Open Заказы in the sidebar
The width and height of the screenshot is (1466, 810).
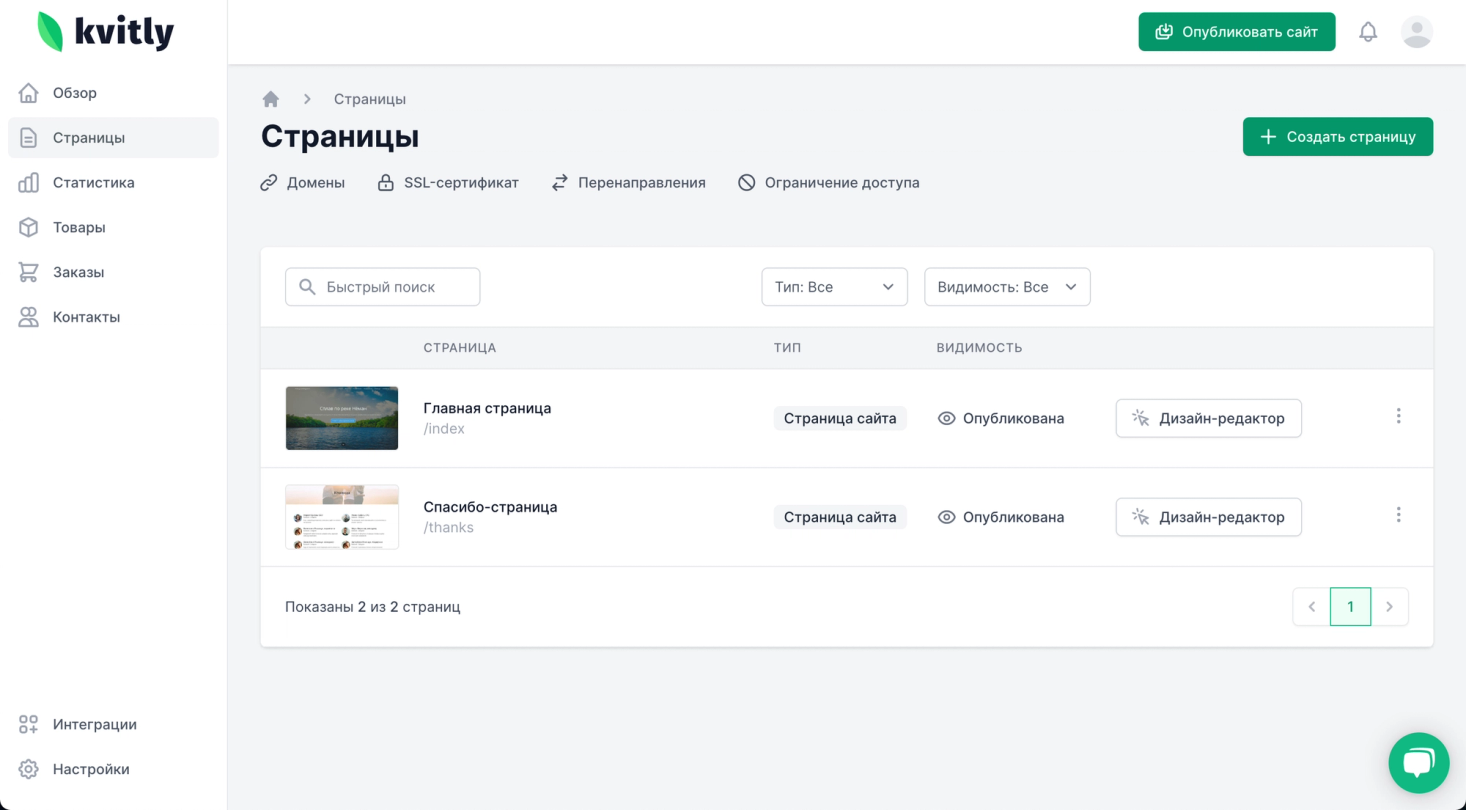click(113, 272)
